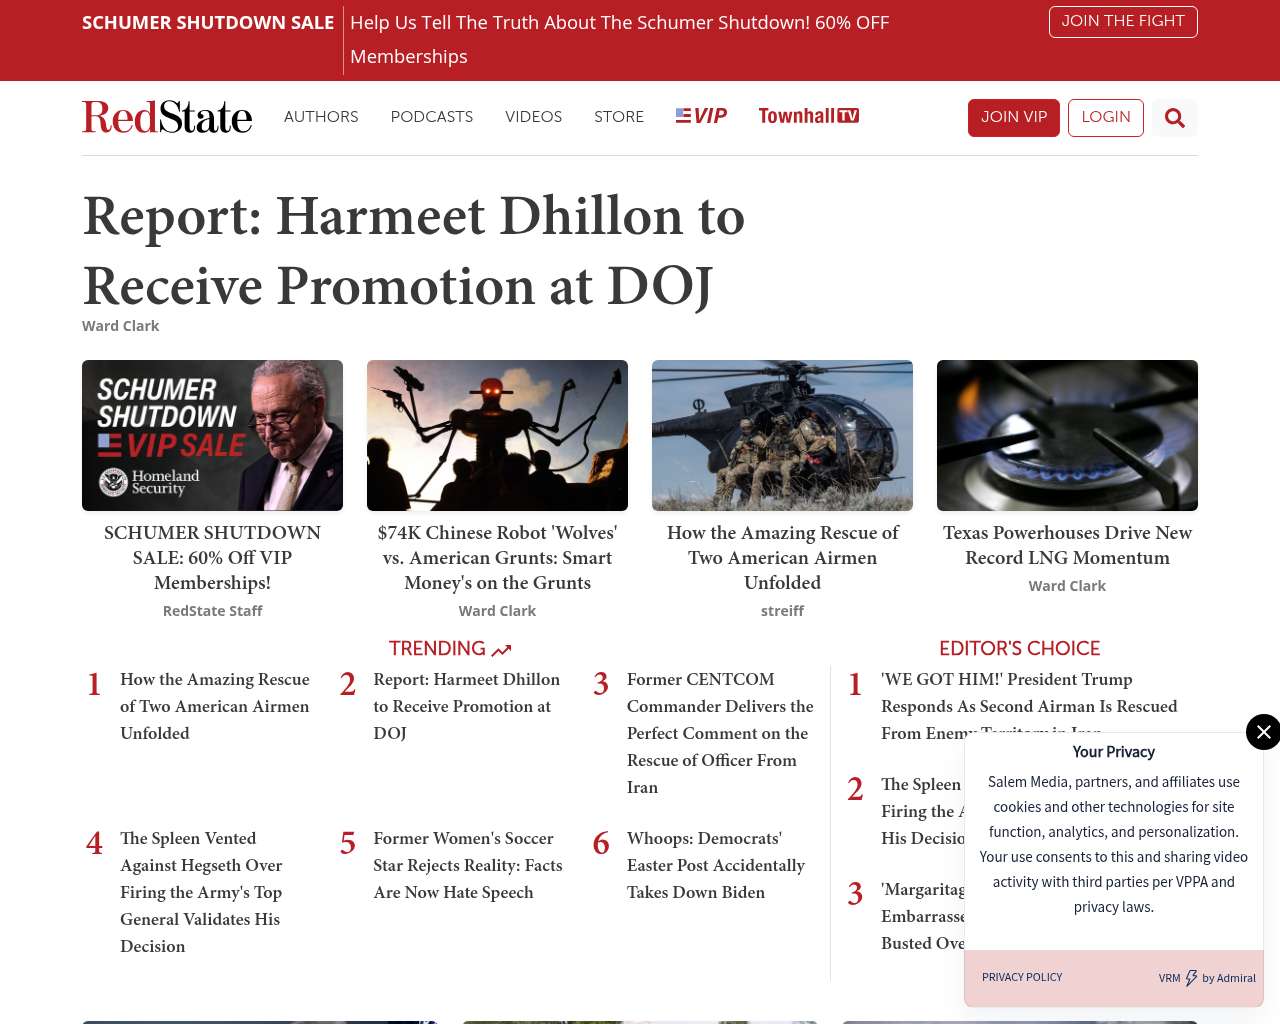This screenshot has width=1280, height=1024.
Task: Close the Your Privacy popup
Action: click(1263, 732)
